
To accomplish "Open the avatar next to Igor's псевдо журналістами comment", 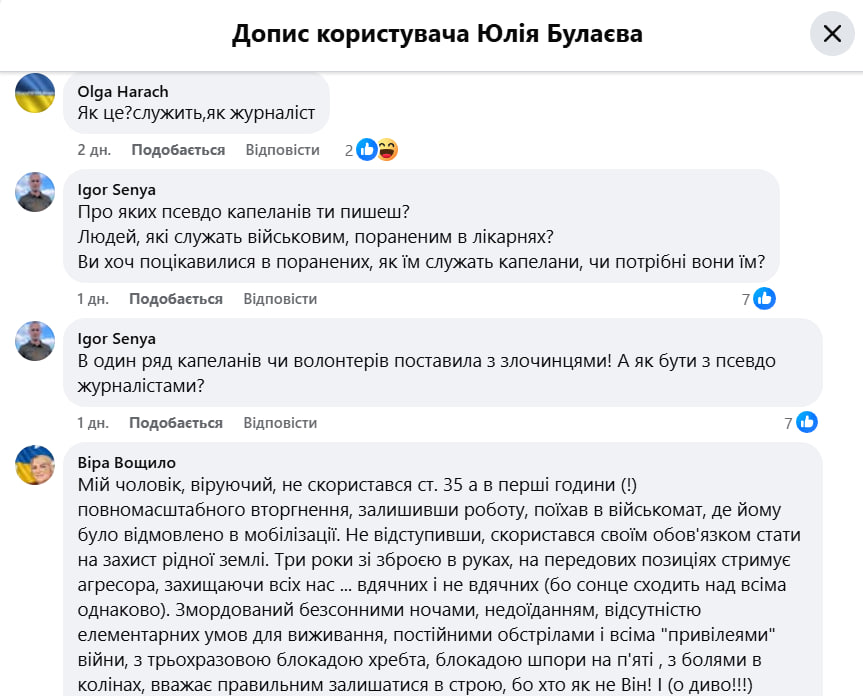I will [x=35, y=340].
